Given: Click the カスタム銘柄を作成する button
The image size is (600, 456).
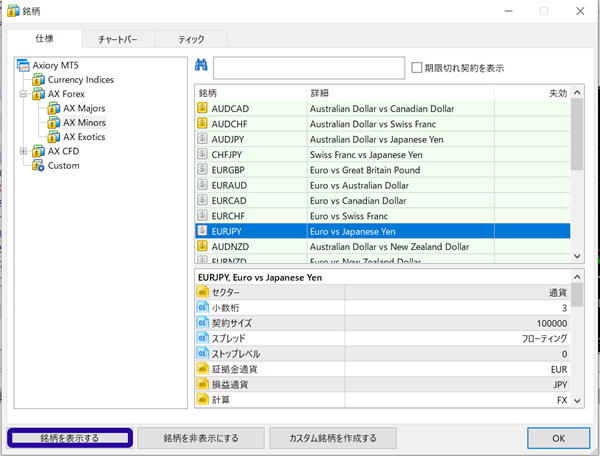Looking at the screenshot, I should tap(333, 438).
